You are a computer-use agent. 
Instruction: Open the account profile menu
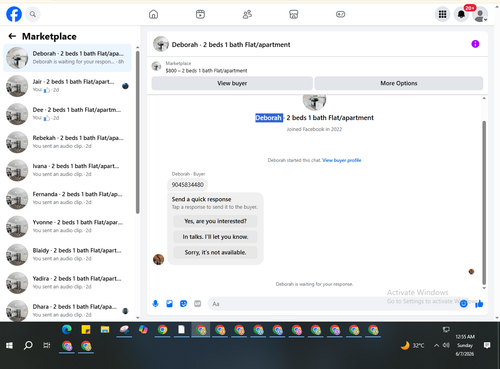coord(480,15)
